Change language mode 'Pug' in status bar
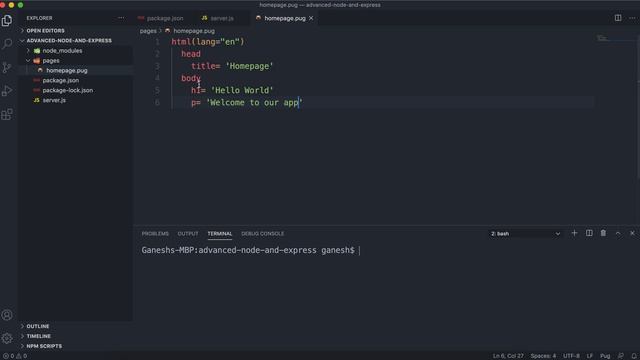Viewport: 640px width, 360px height. pyautogui.click(x=605, y=356)
